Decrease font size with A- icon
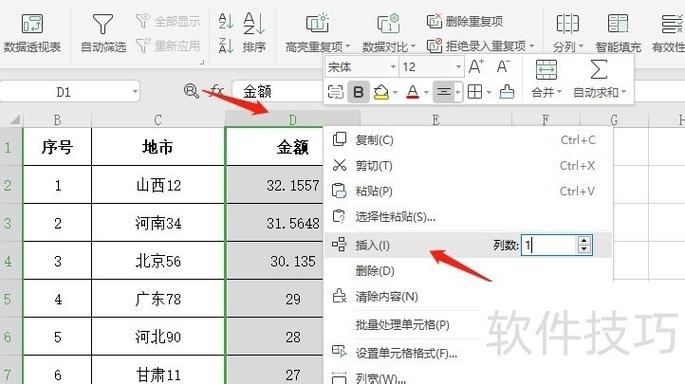 tap(503, 67)
